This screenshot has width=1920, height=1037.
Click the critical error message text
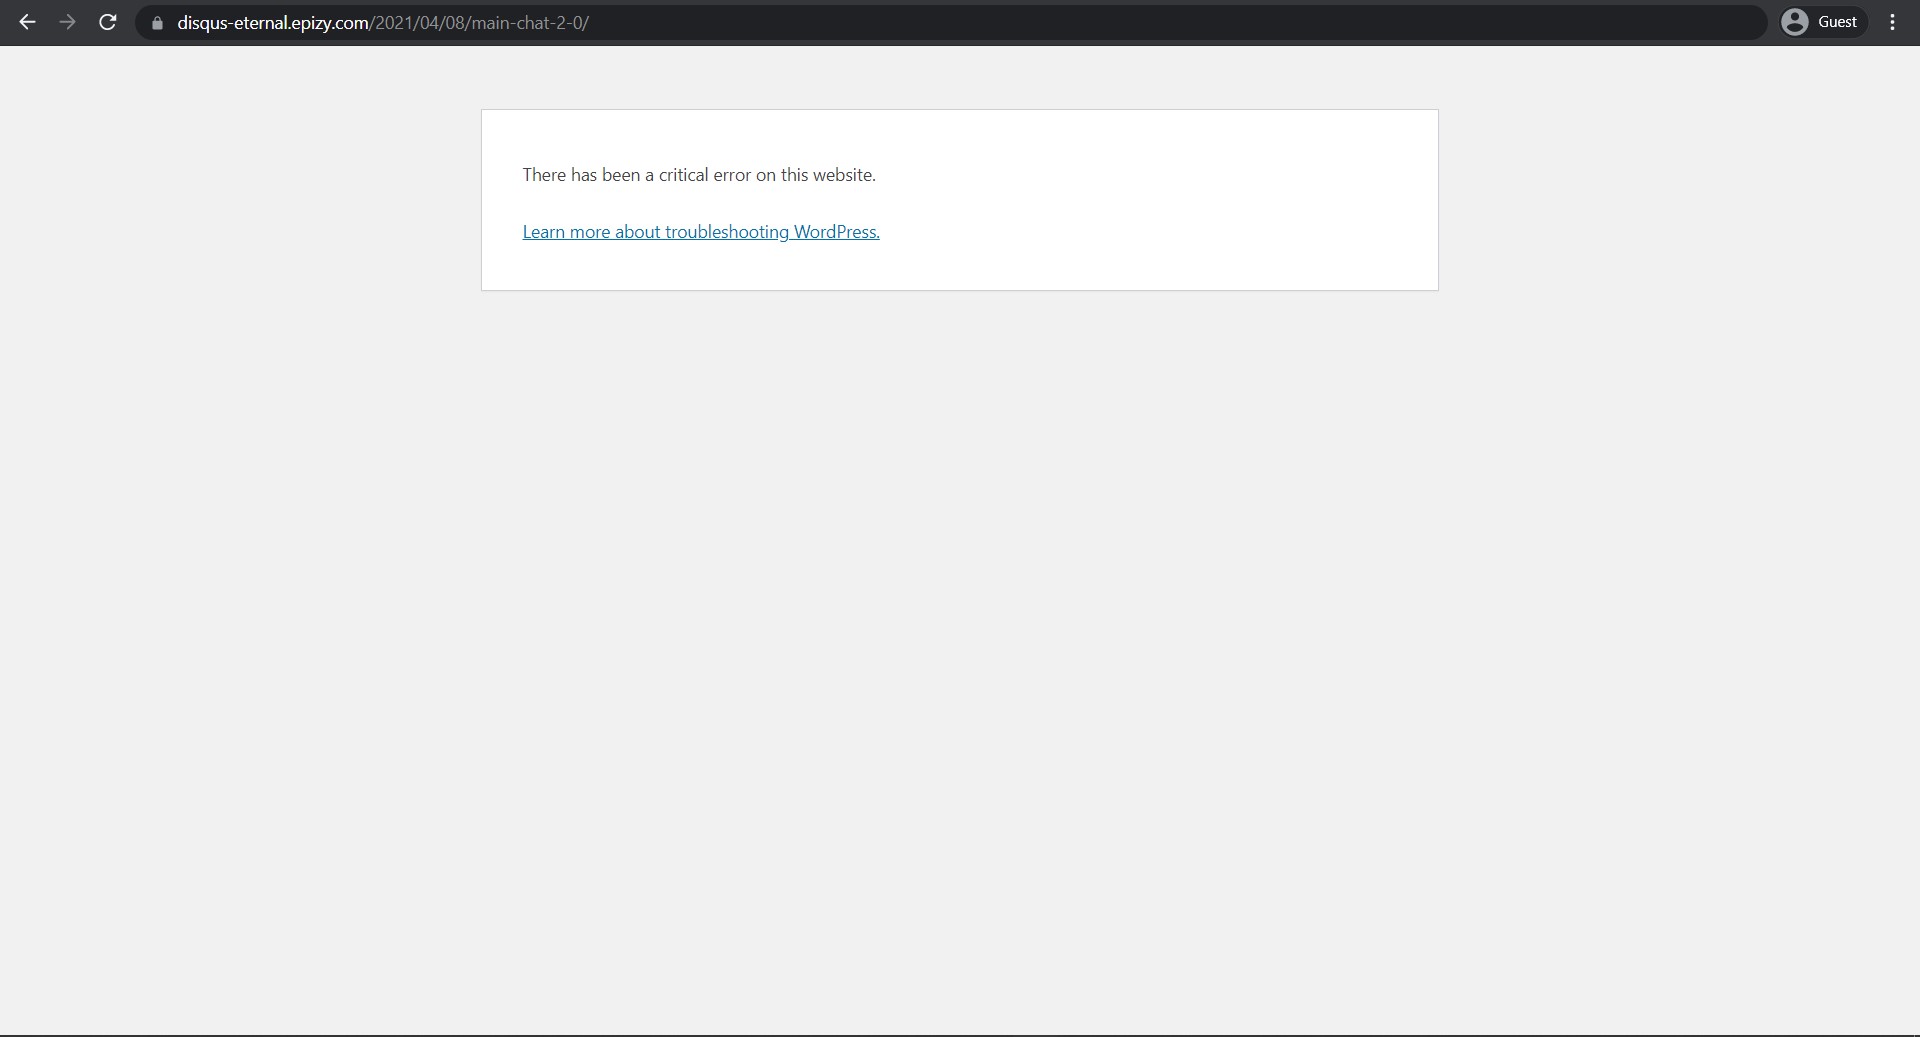698,175
